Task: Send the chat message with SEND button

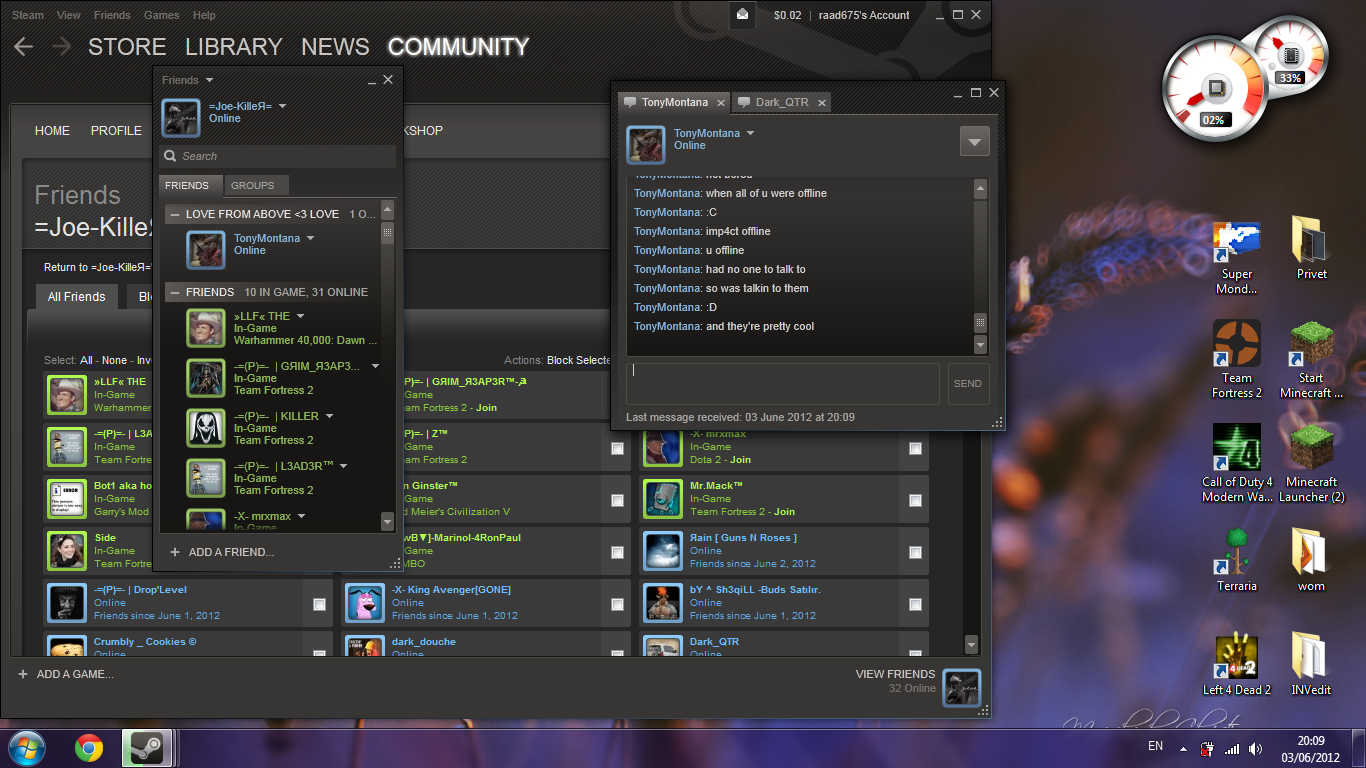Action: click(x=968, y=384)
